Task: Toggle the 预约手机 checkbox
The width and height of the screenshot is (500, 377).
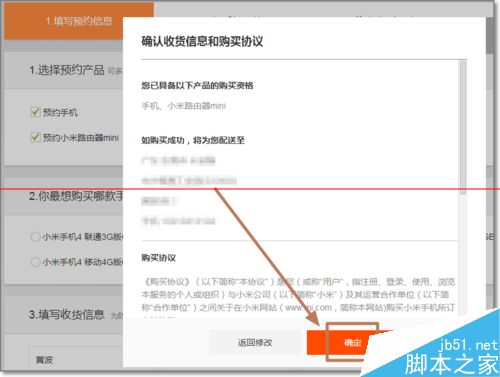Action: pyautogui.click(x=36, y=112)
